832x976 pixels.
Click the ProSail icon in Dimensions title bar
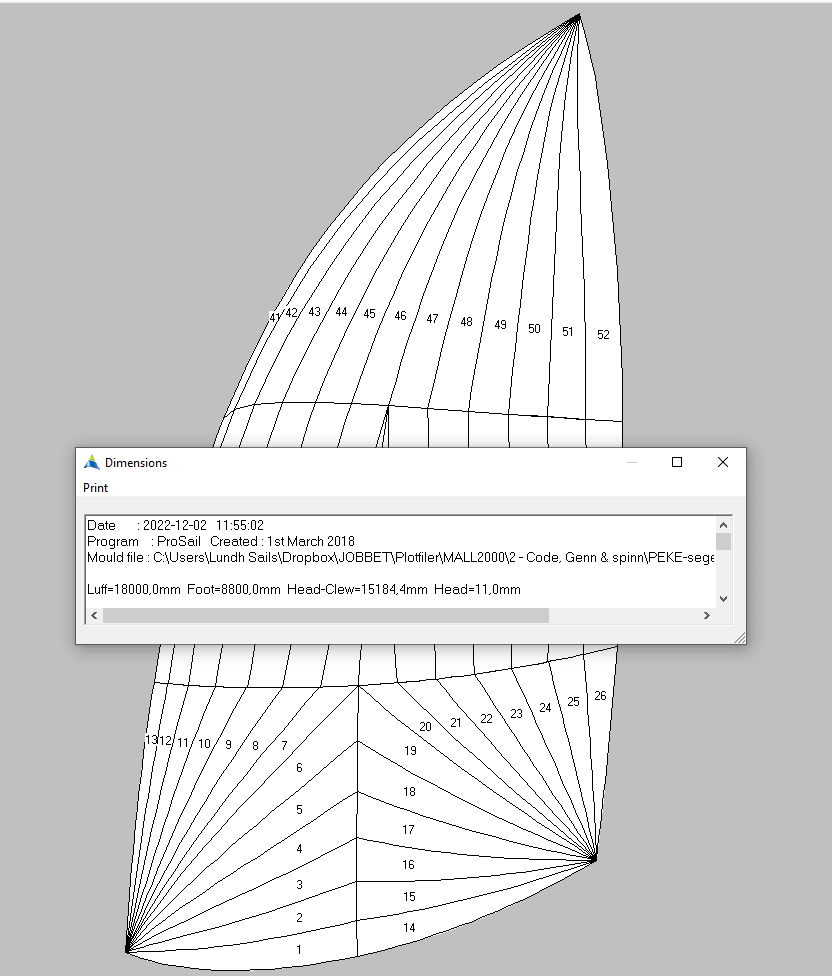(91, 462)
